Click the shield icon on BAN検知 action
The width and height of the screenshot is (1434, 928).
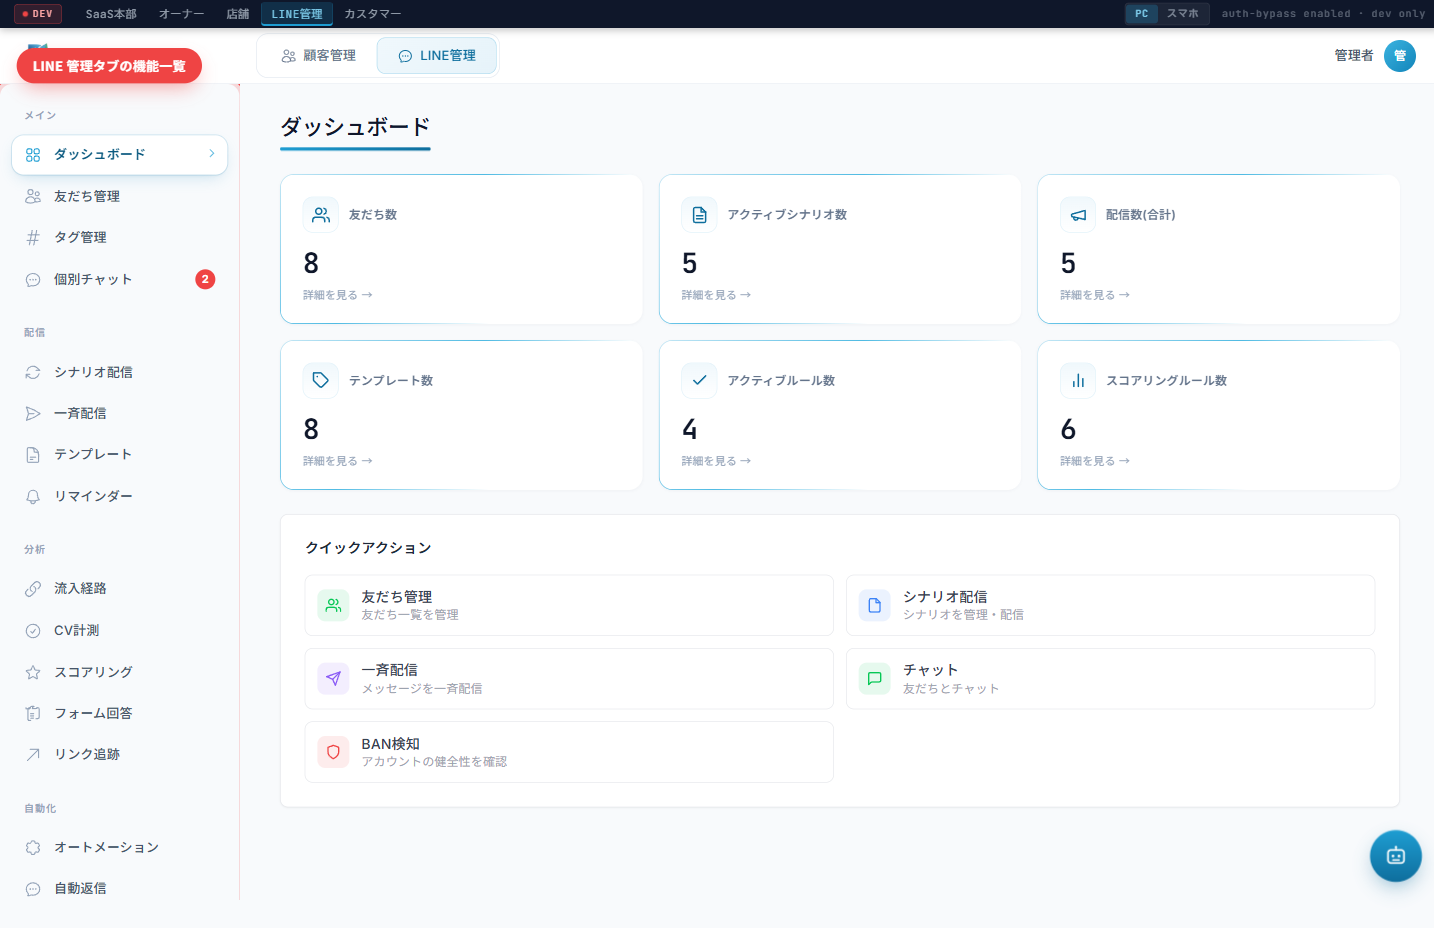click(333, 752)
